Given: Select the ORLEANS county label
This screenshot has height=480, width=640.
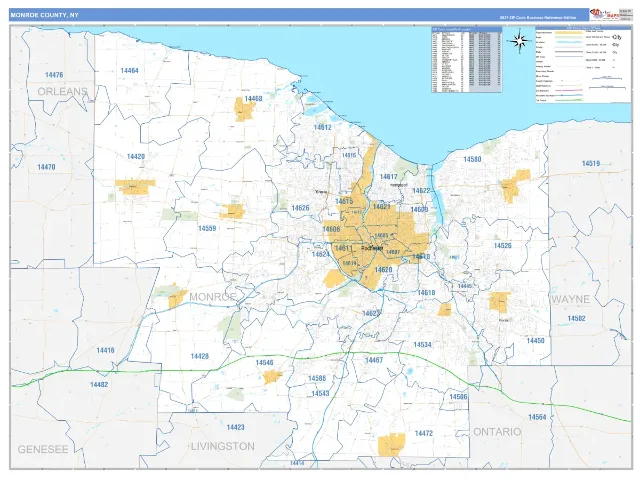Looking at the screenshot, I should 63,91.
